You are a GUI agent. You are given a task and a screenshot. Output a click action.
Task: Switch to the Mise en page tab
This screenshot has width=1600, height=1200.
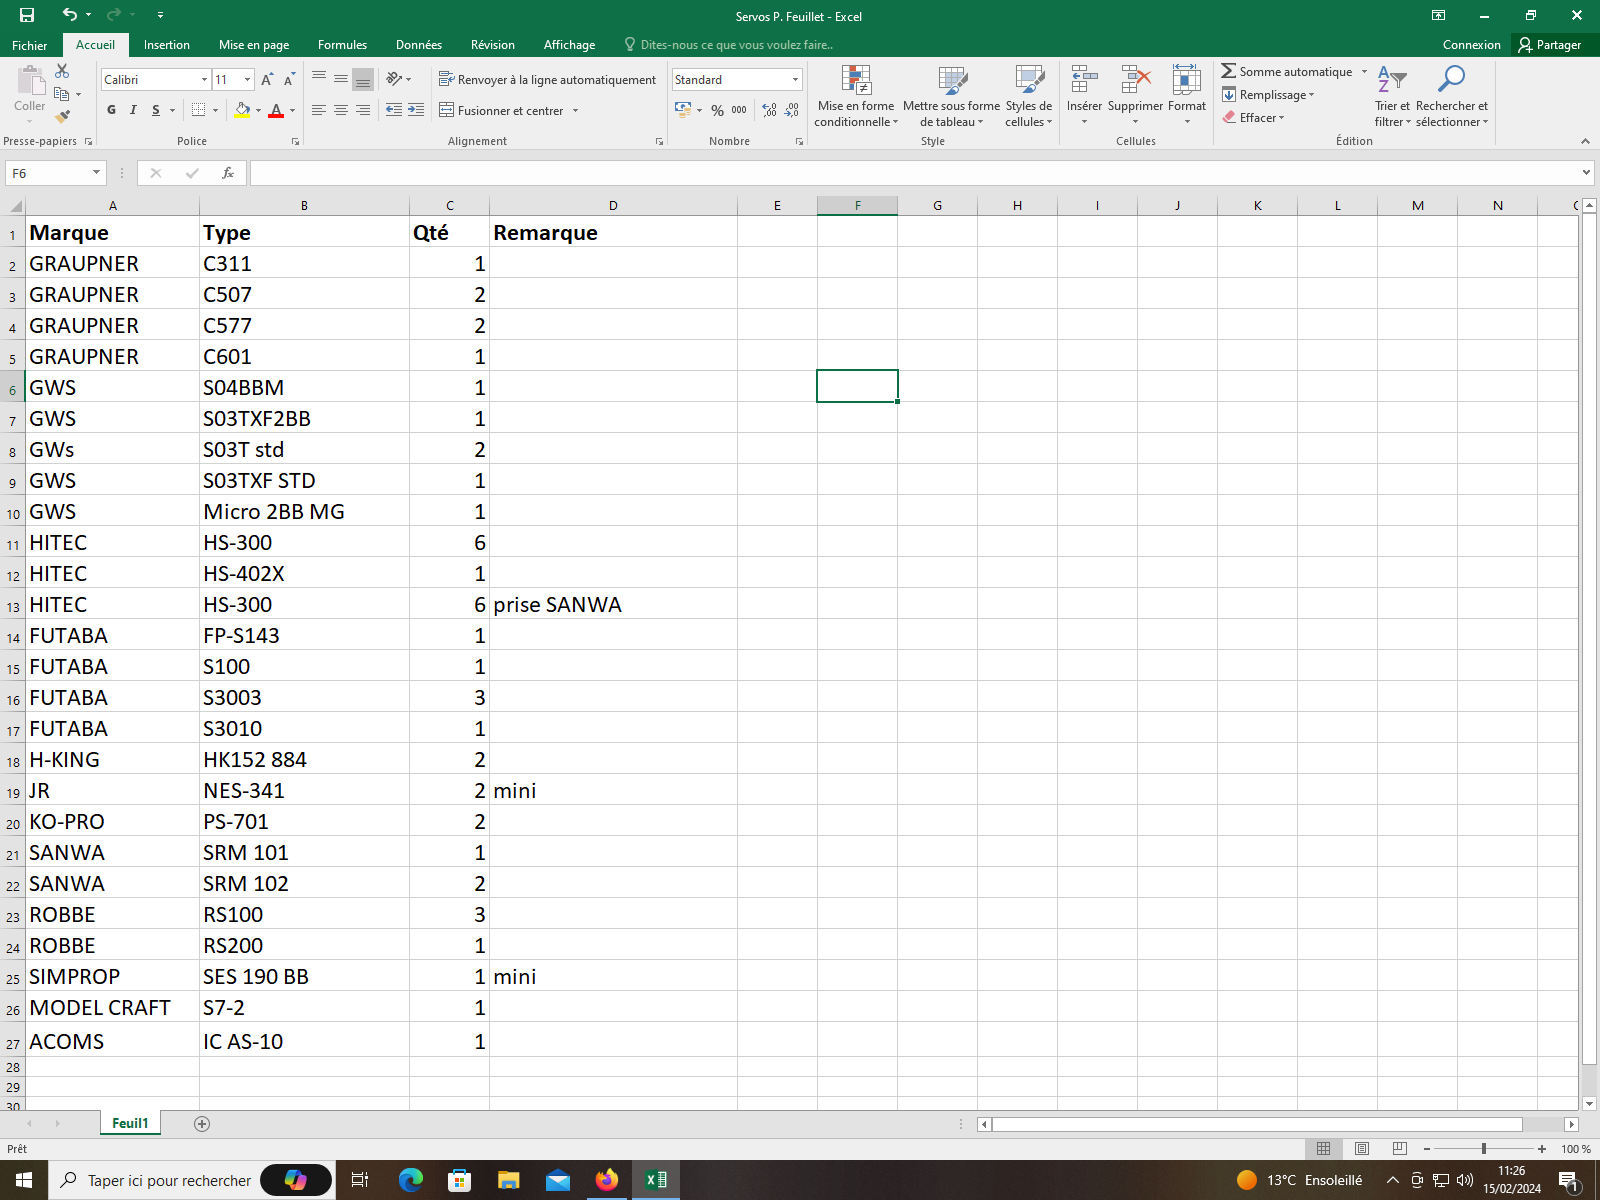click(x=254, y=45)
